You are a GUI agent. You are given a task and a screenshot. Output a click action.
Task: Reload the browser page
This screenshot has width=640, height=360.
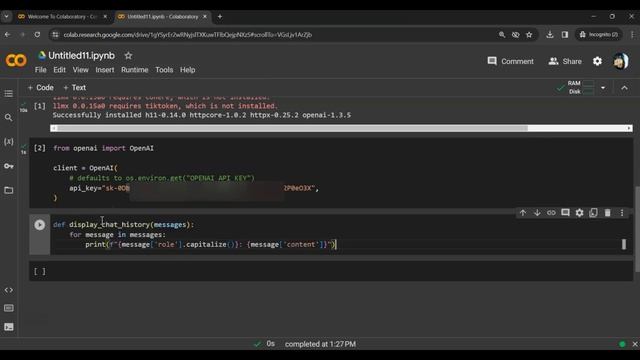[x=37, y=35]
